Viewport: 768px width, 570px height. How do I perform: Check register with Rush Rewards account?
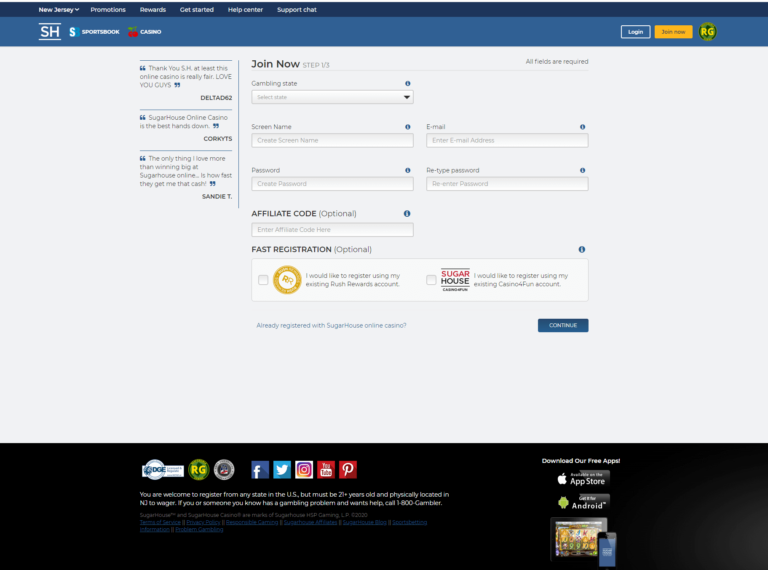(x=263, y=280)
